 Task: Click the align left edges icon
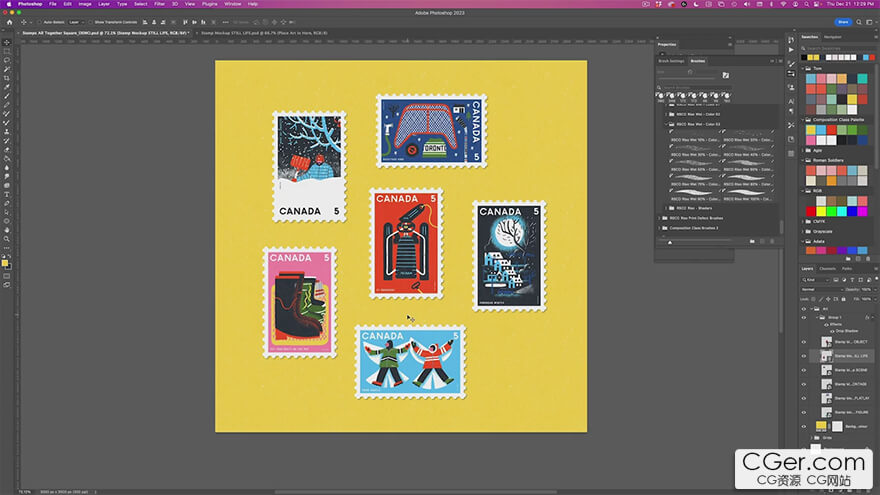(145, 22)
